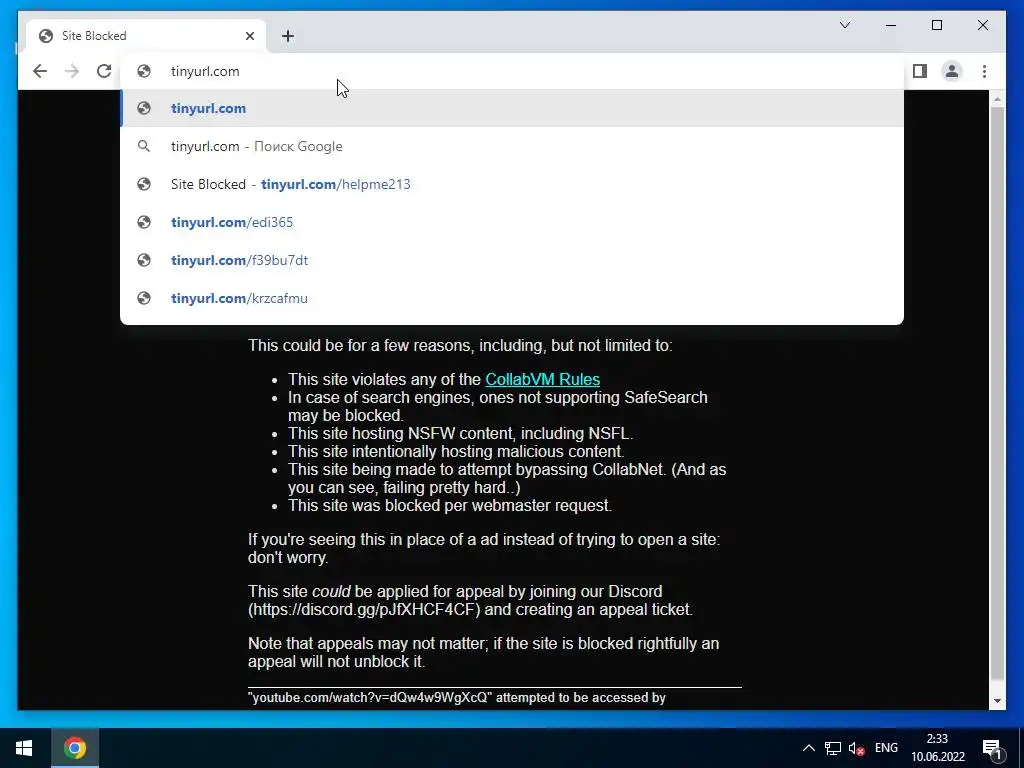This screenshot has height=768, width=1024.
Task: Show hidden tray icons chevron
Action: tap(808, 748)
